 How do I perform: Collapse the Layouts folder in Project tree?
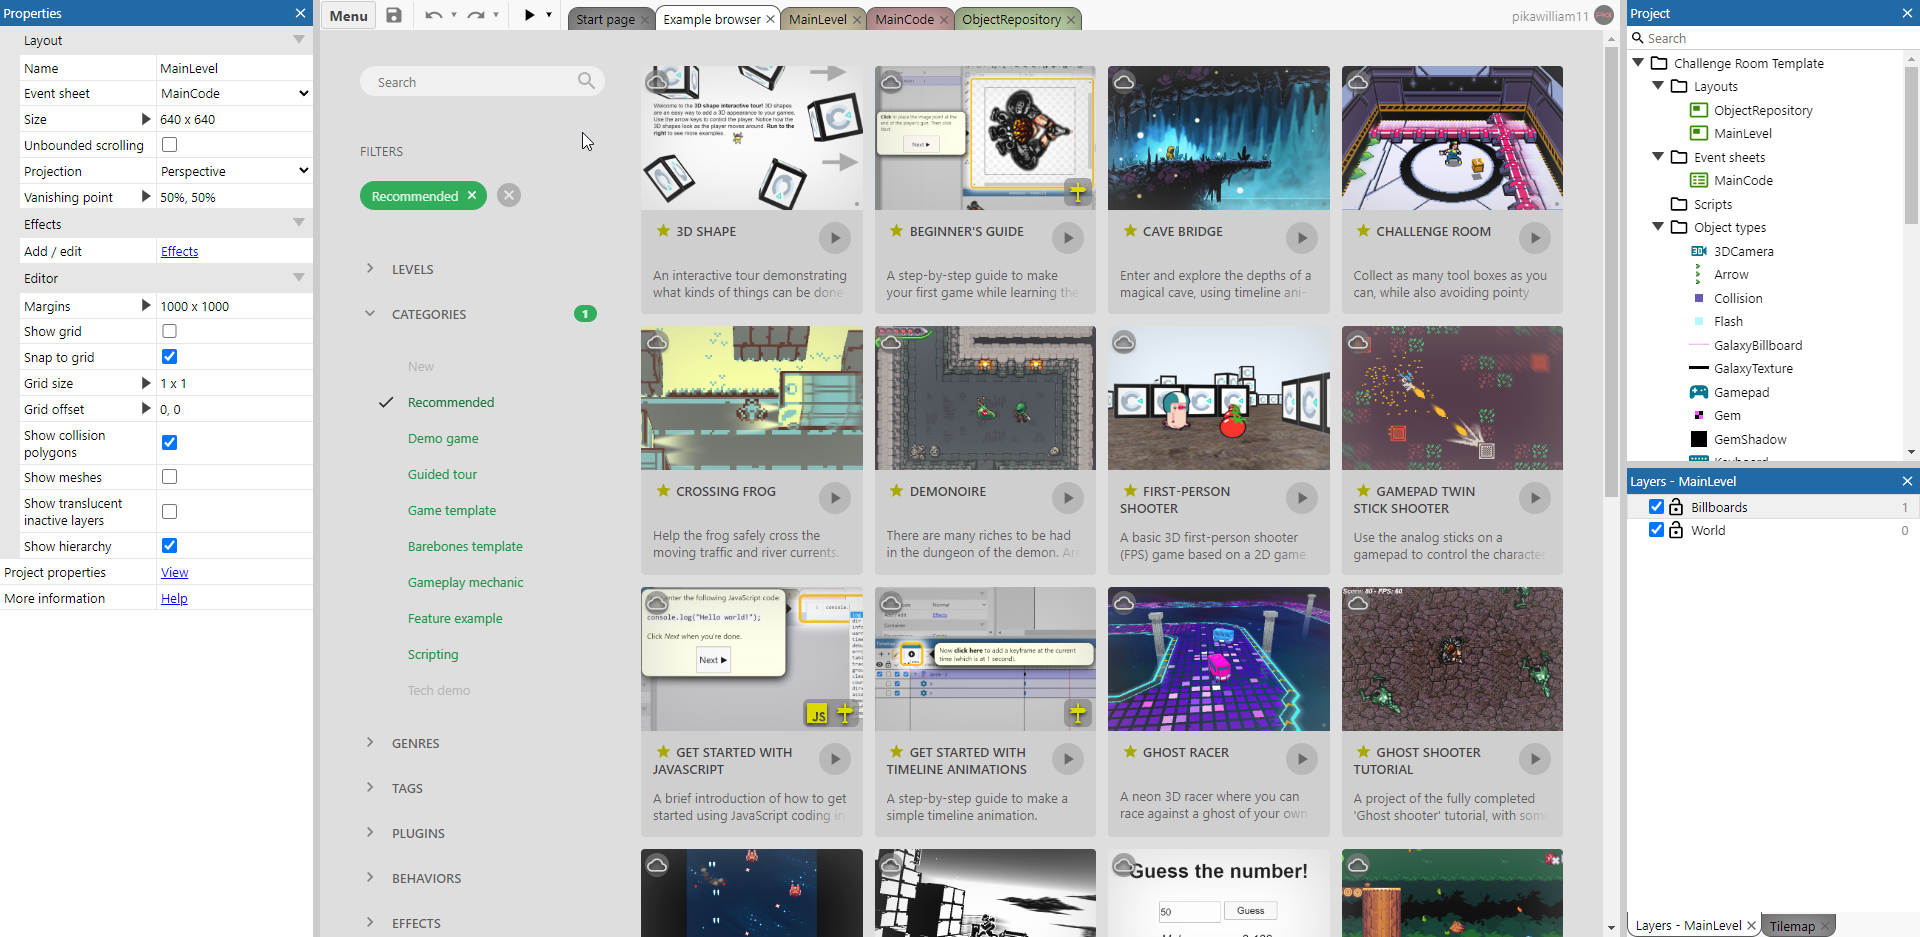coord(1658,86)
